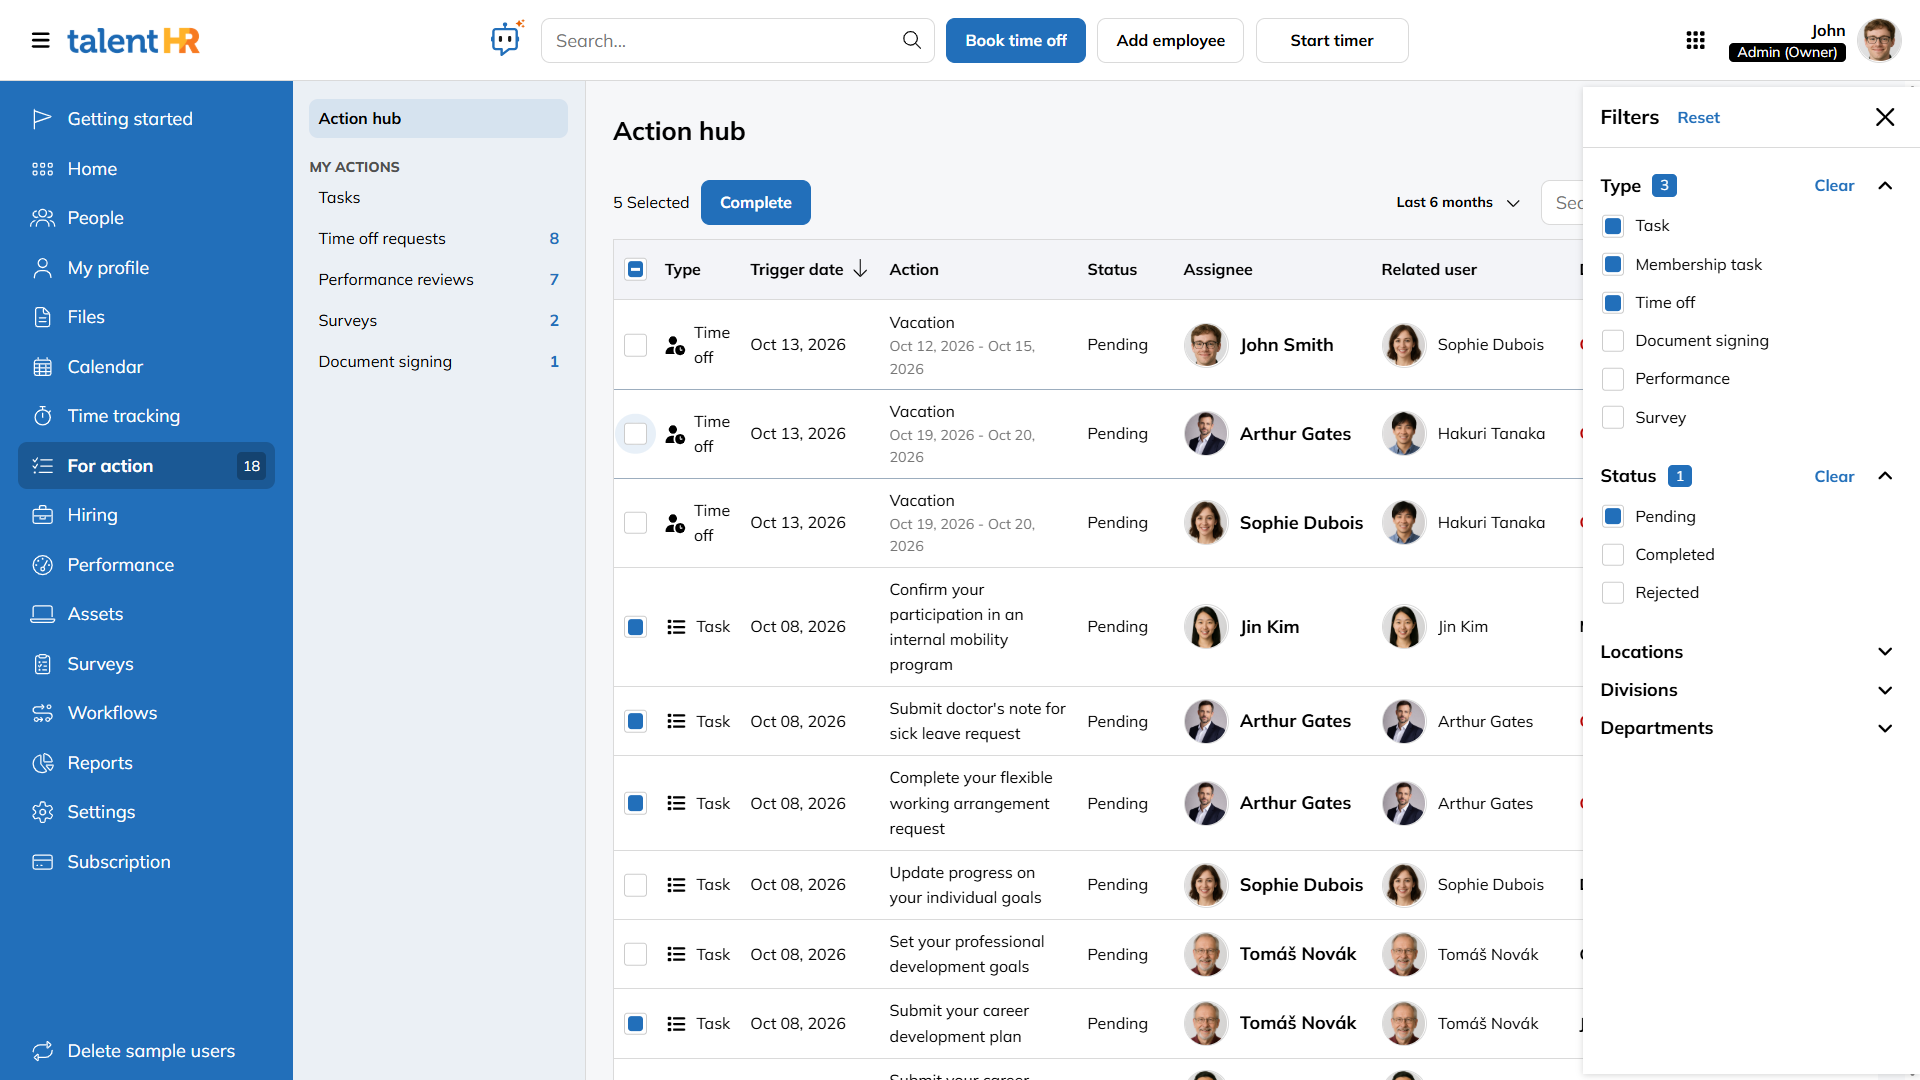The height and width of the screenshot is (1080, 1920).
Task: Check Completed status filter
Action: (x=1612, y=555)
